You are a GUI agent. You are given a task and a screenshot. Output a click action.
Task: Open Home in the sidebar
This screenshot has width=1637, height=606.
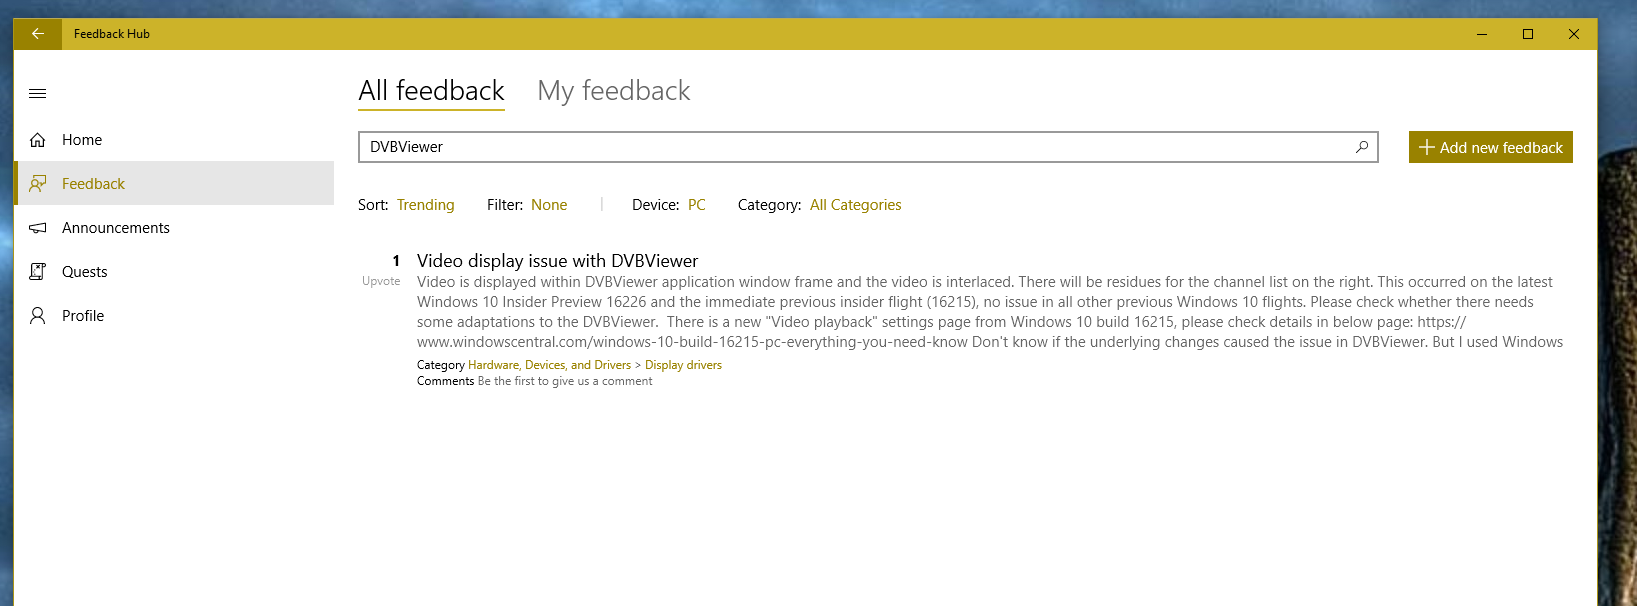point(174,140)
